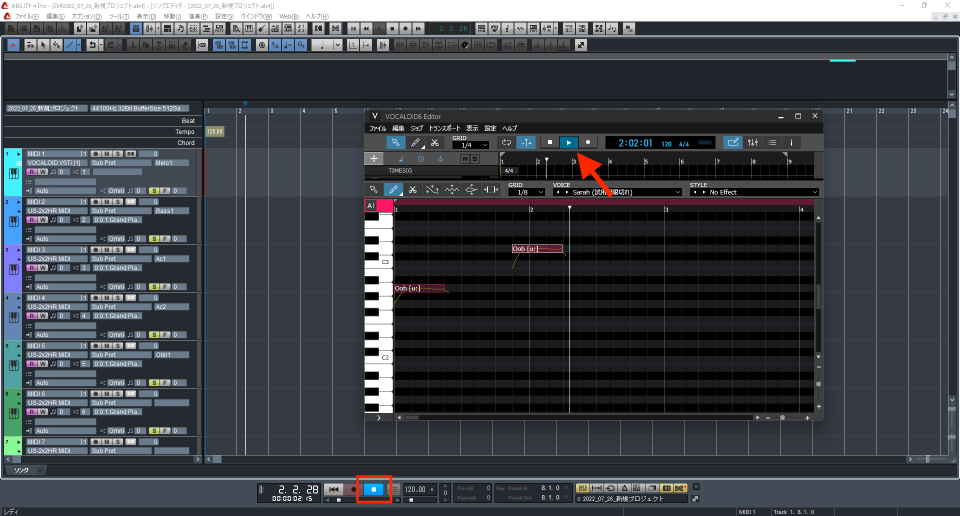The image size is (960, 516).
Task: Open VOCALOID ジョブ menu
Action: point(416,129)
